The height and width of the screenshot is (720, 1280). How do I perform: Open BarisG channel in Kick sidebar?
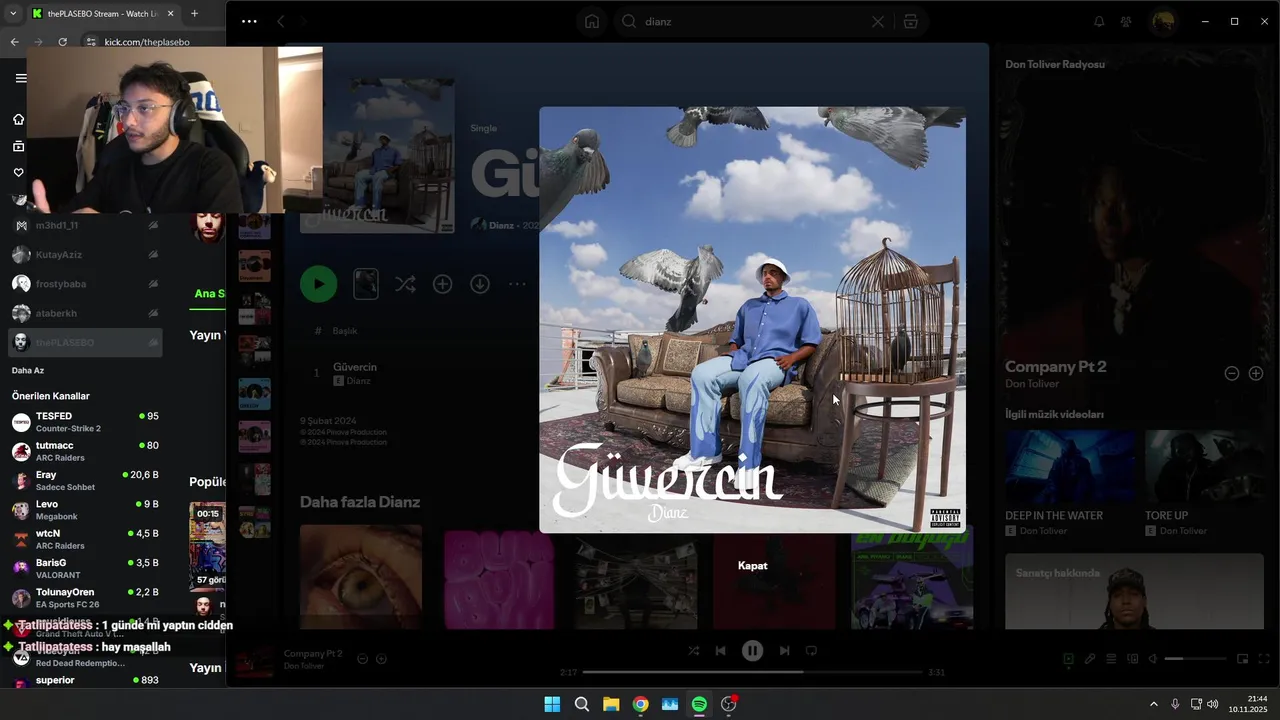[x=85, y=568]
